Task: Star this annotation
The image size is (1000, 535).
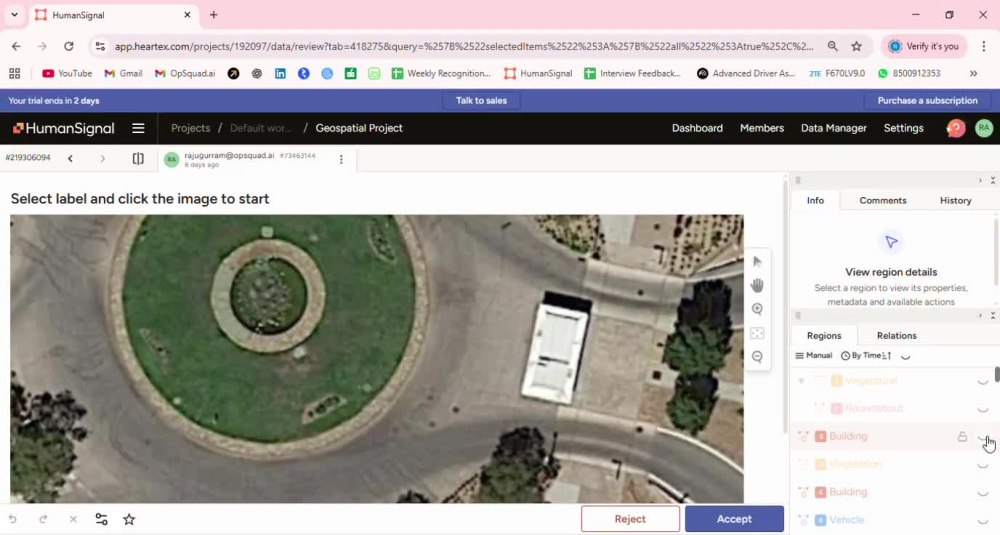Action: [129, 519]
